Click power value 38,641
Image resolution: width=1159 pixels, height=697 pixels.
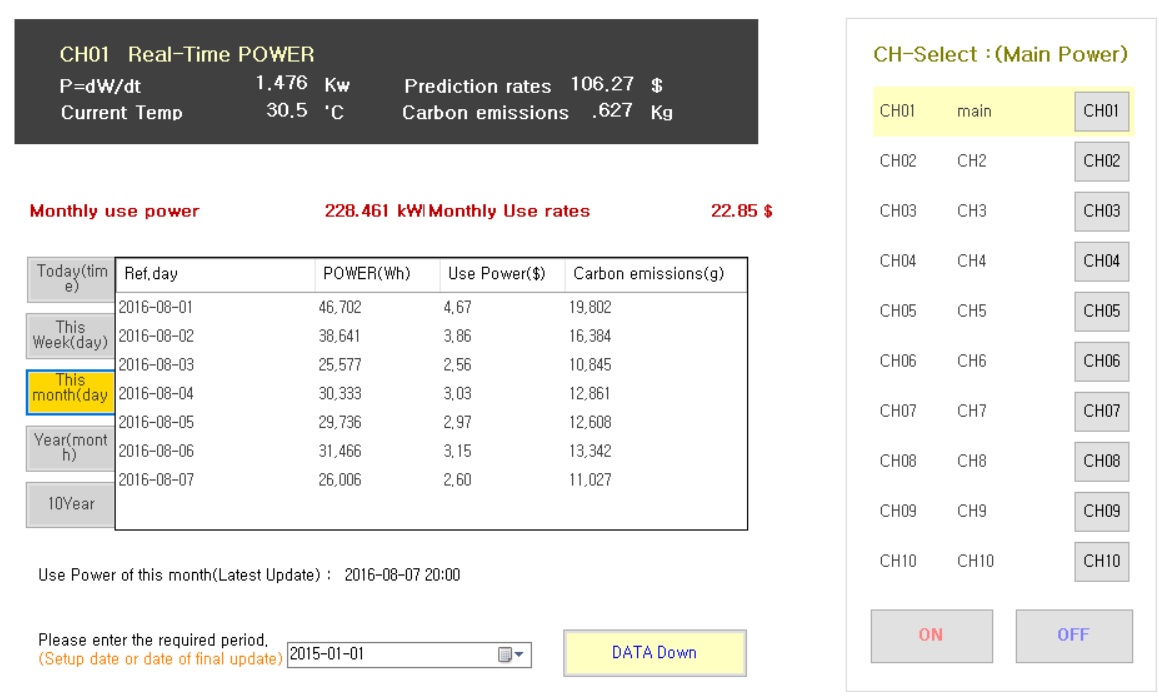340,336
